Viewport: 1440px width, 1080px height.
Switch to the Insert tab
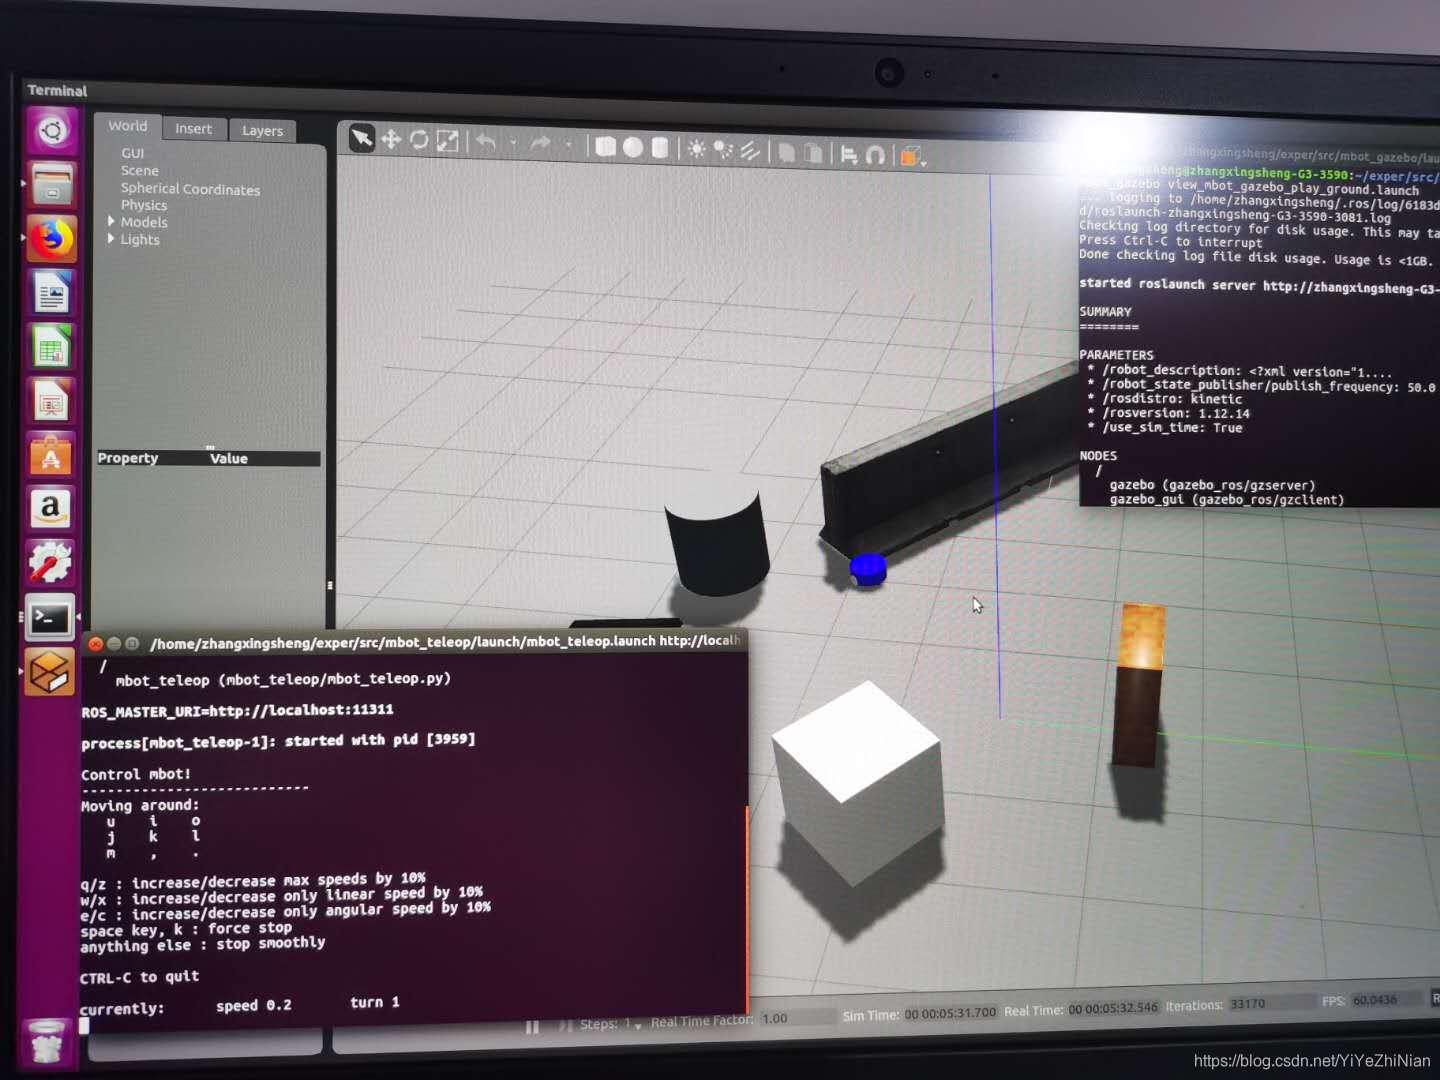point(193,128)
